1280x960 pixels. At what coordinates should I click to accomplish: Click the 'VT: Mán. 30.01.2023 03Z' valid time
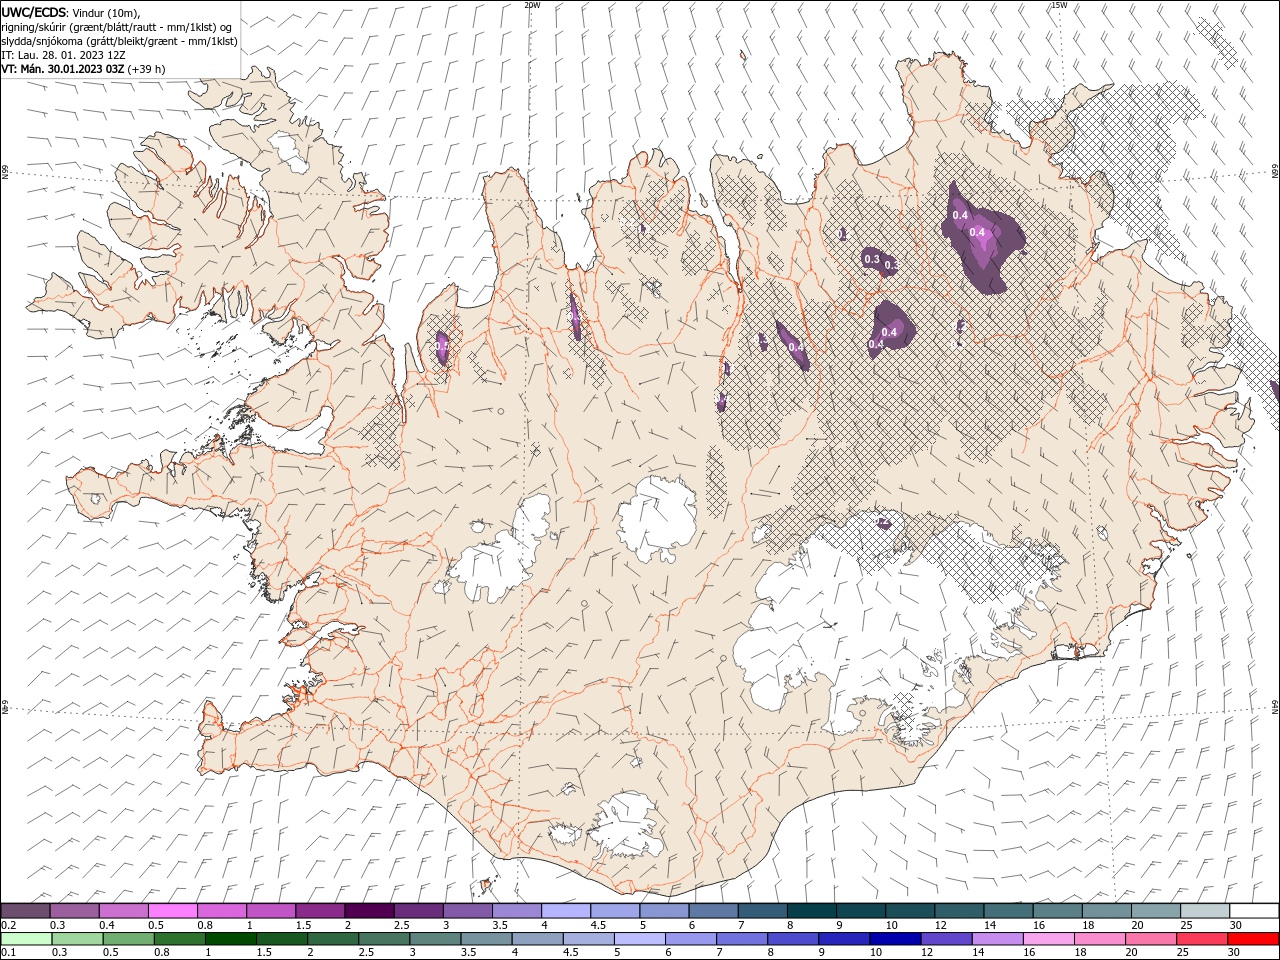click(62, 69)
